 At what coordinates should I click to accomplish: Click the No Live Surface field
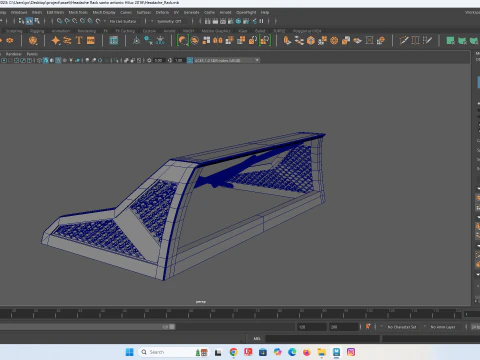(123, 21)
